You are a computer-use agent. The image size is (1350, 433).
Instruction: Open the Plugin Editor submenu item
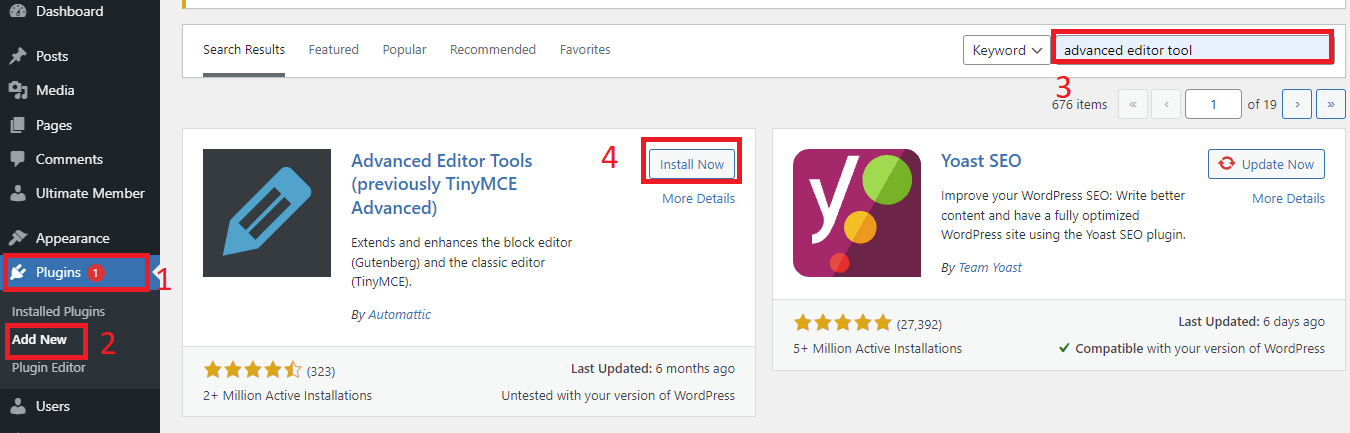(49, 367)
